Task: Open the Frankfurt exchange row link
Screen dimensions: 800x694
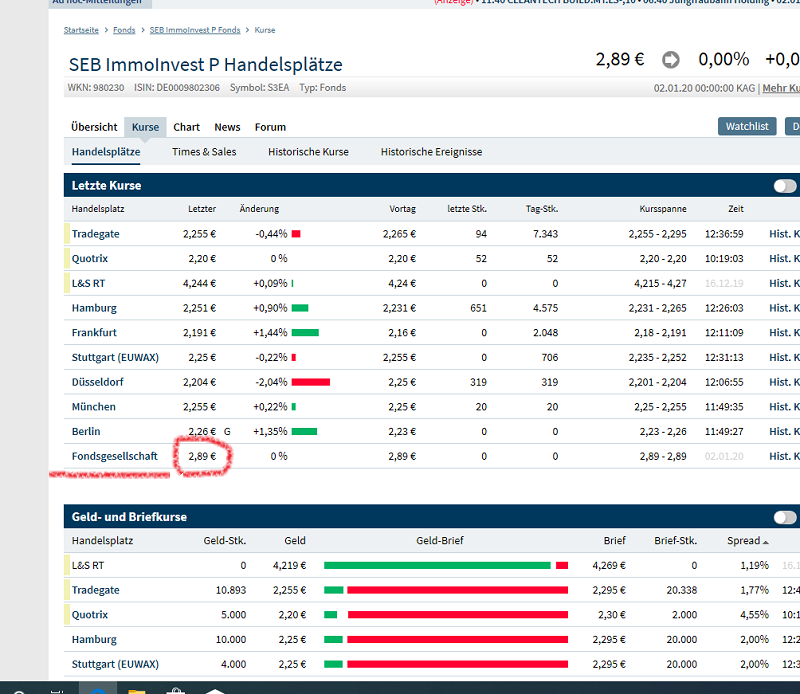Action: [x=94, y=333]
